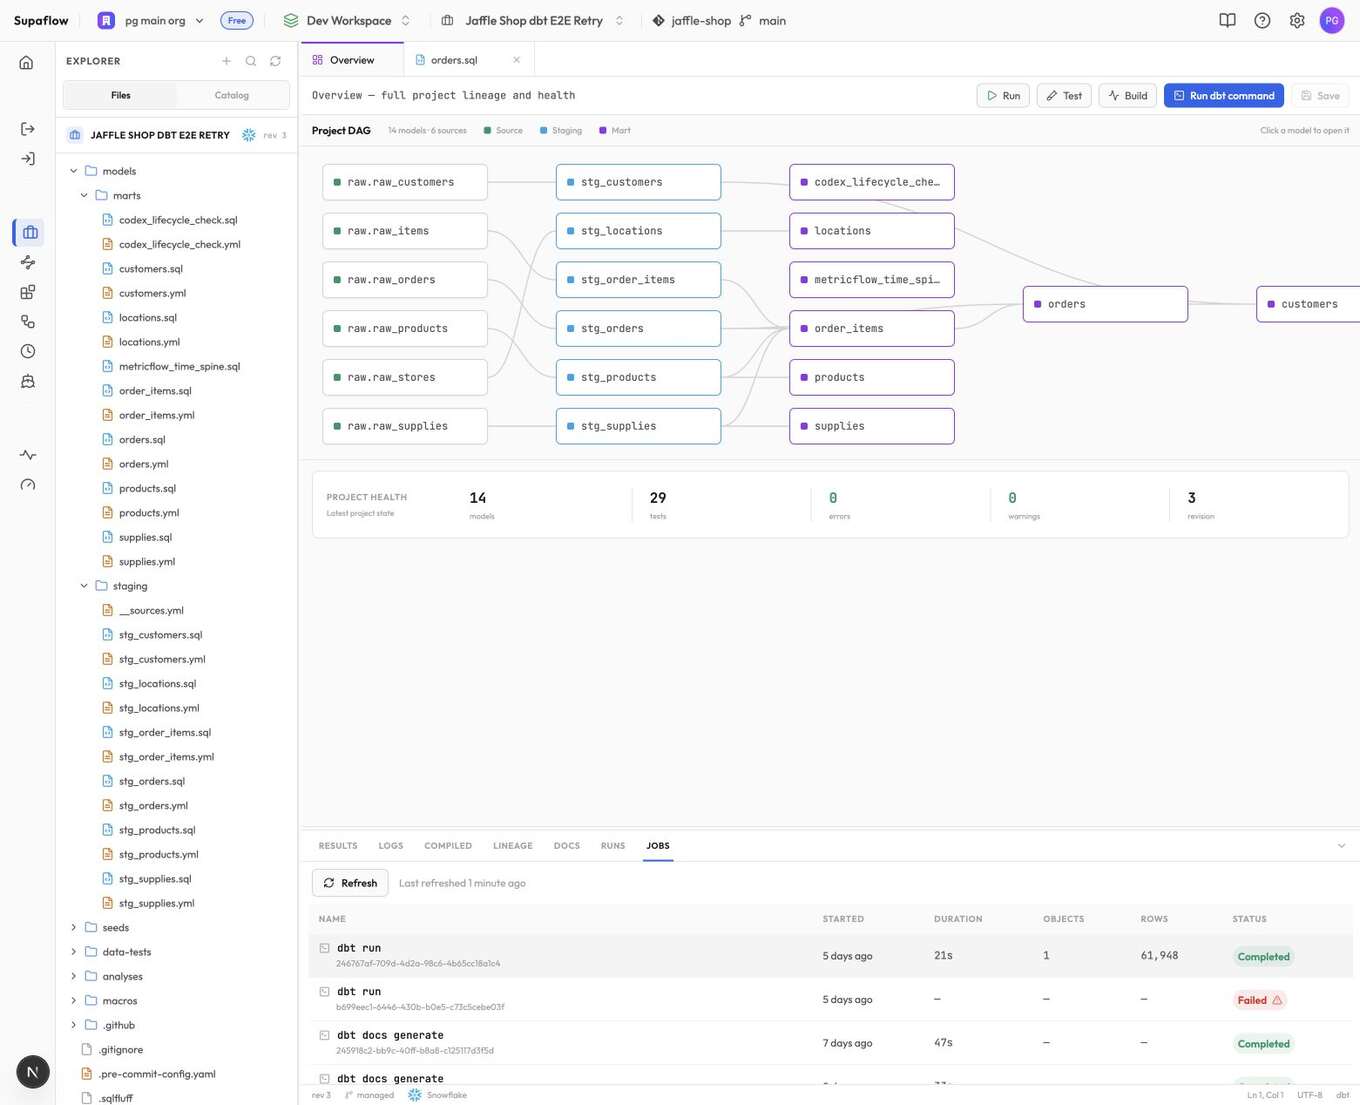Click the import arrow icon in sidebar
This screenshot has width=1360, height=1105.
[28, 159]
